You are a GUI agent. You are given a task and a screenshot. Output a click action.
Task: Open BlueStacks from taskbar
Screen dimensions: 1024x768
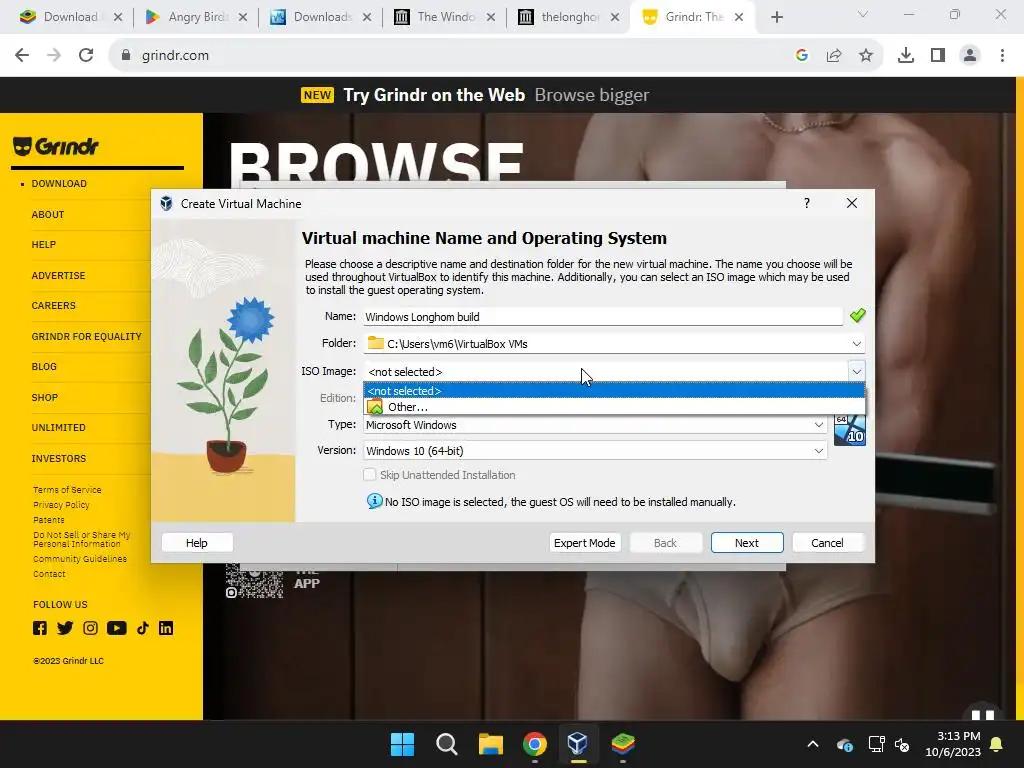tap(623, 744)
